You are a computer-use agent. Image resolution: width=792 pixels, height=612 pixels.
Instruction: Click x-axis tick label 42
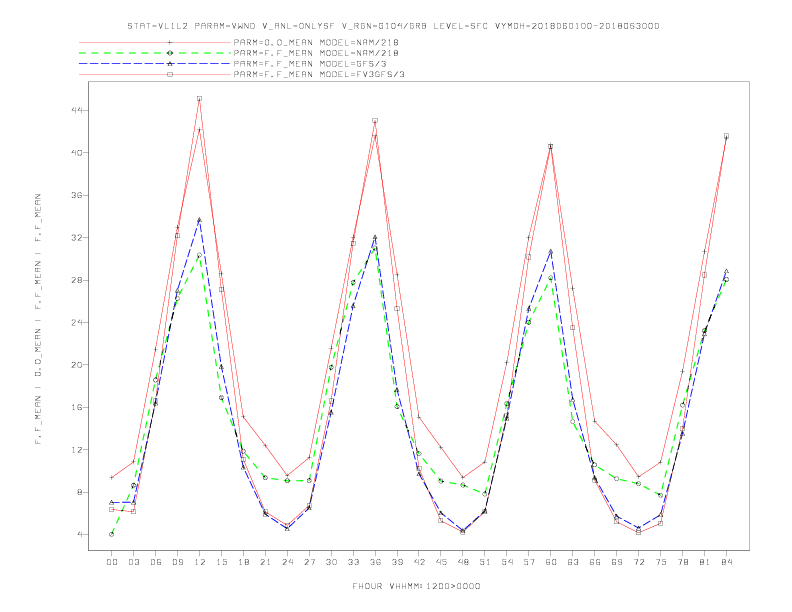(x=419, y=562)
